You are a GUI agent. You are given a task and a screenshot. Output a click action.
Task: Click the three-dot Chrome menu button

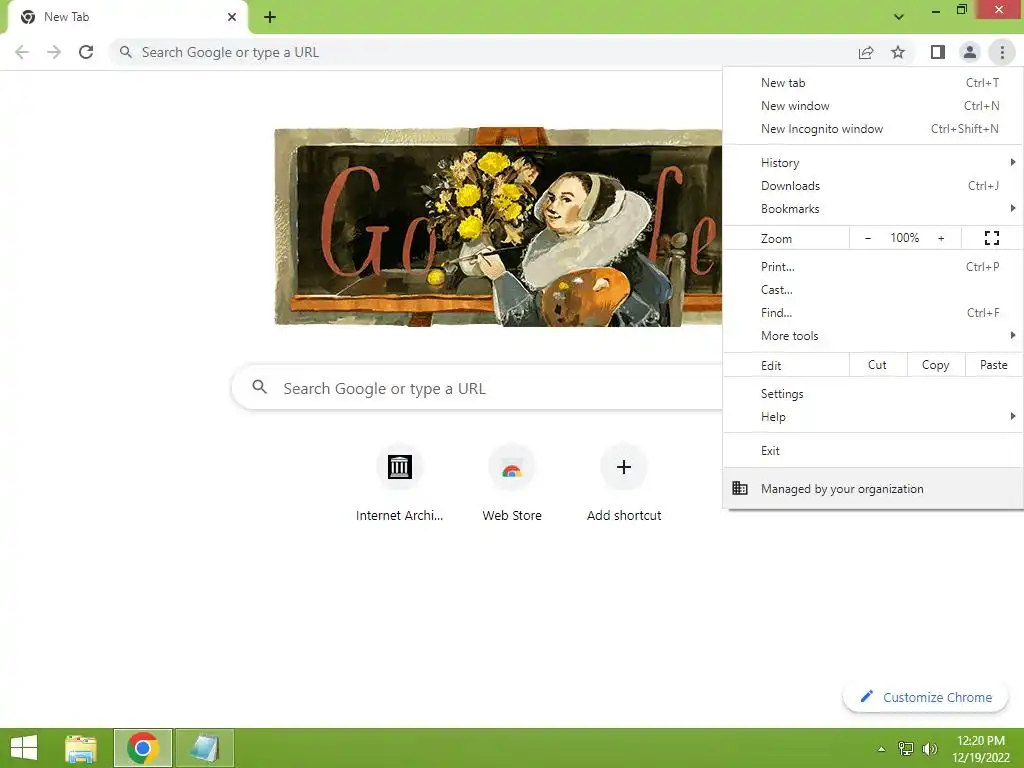point(1002,52)
